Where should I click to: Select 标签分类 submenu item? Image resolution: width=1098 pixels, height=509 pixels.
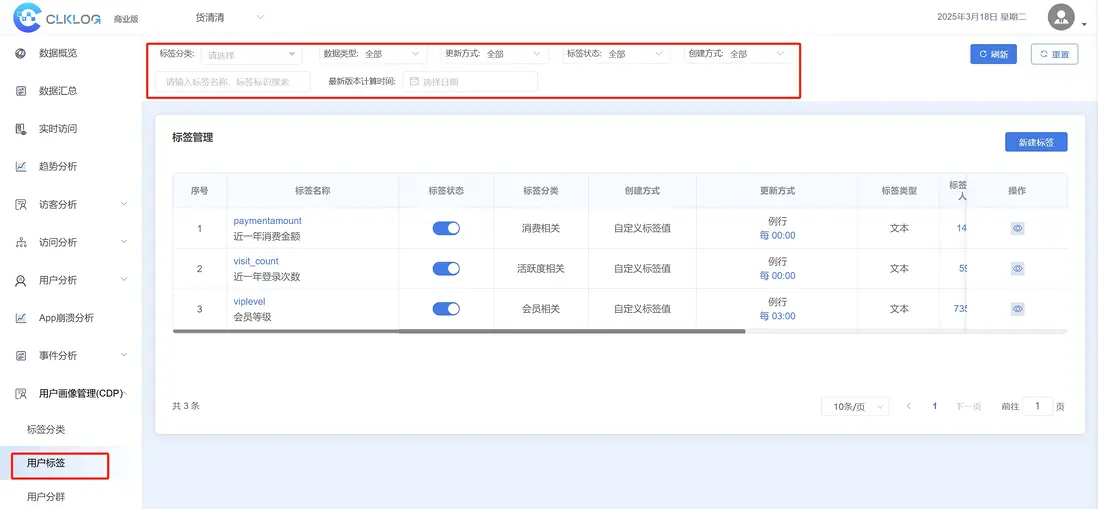(46, 429)
